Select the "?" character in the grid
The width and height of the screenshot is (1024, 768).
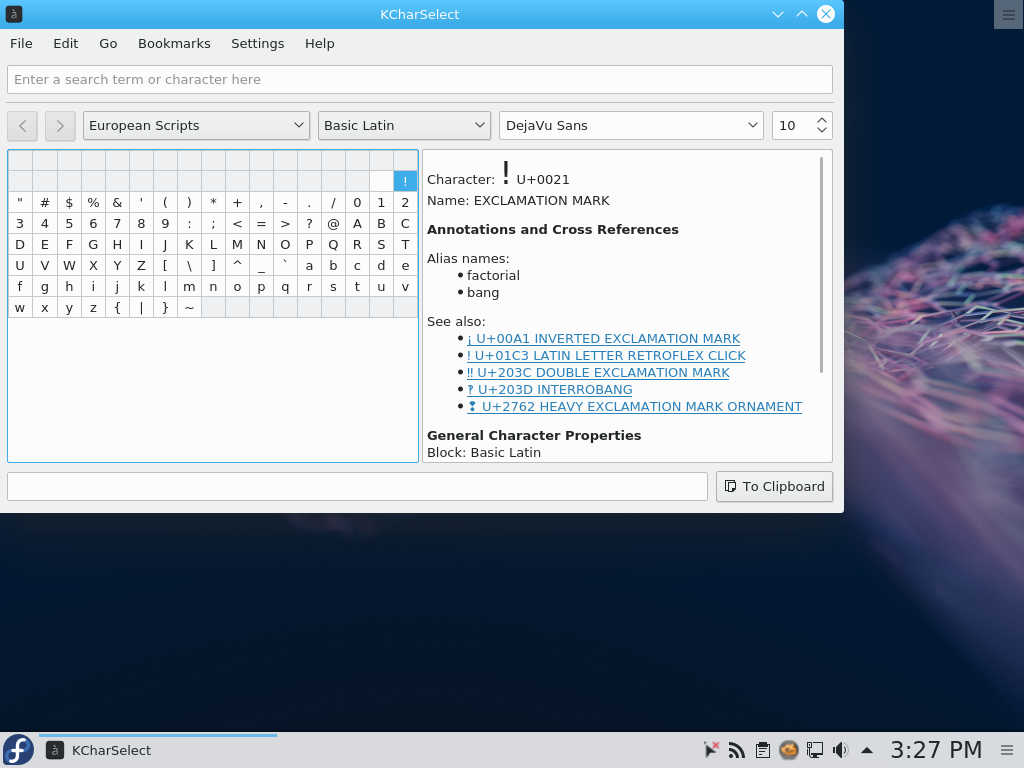(x=309, y=223)
